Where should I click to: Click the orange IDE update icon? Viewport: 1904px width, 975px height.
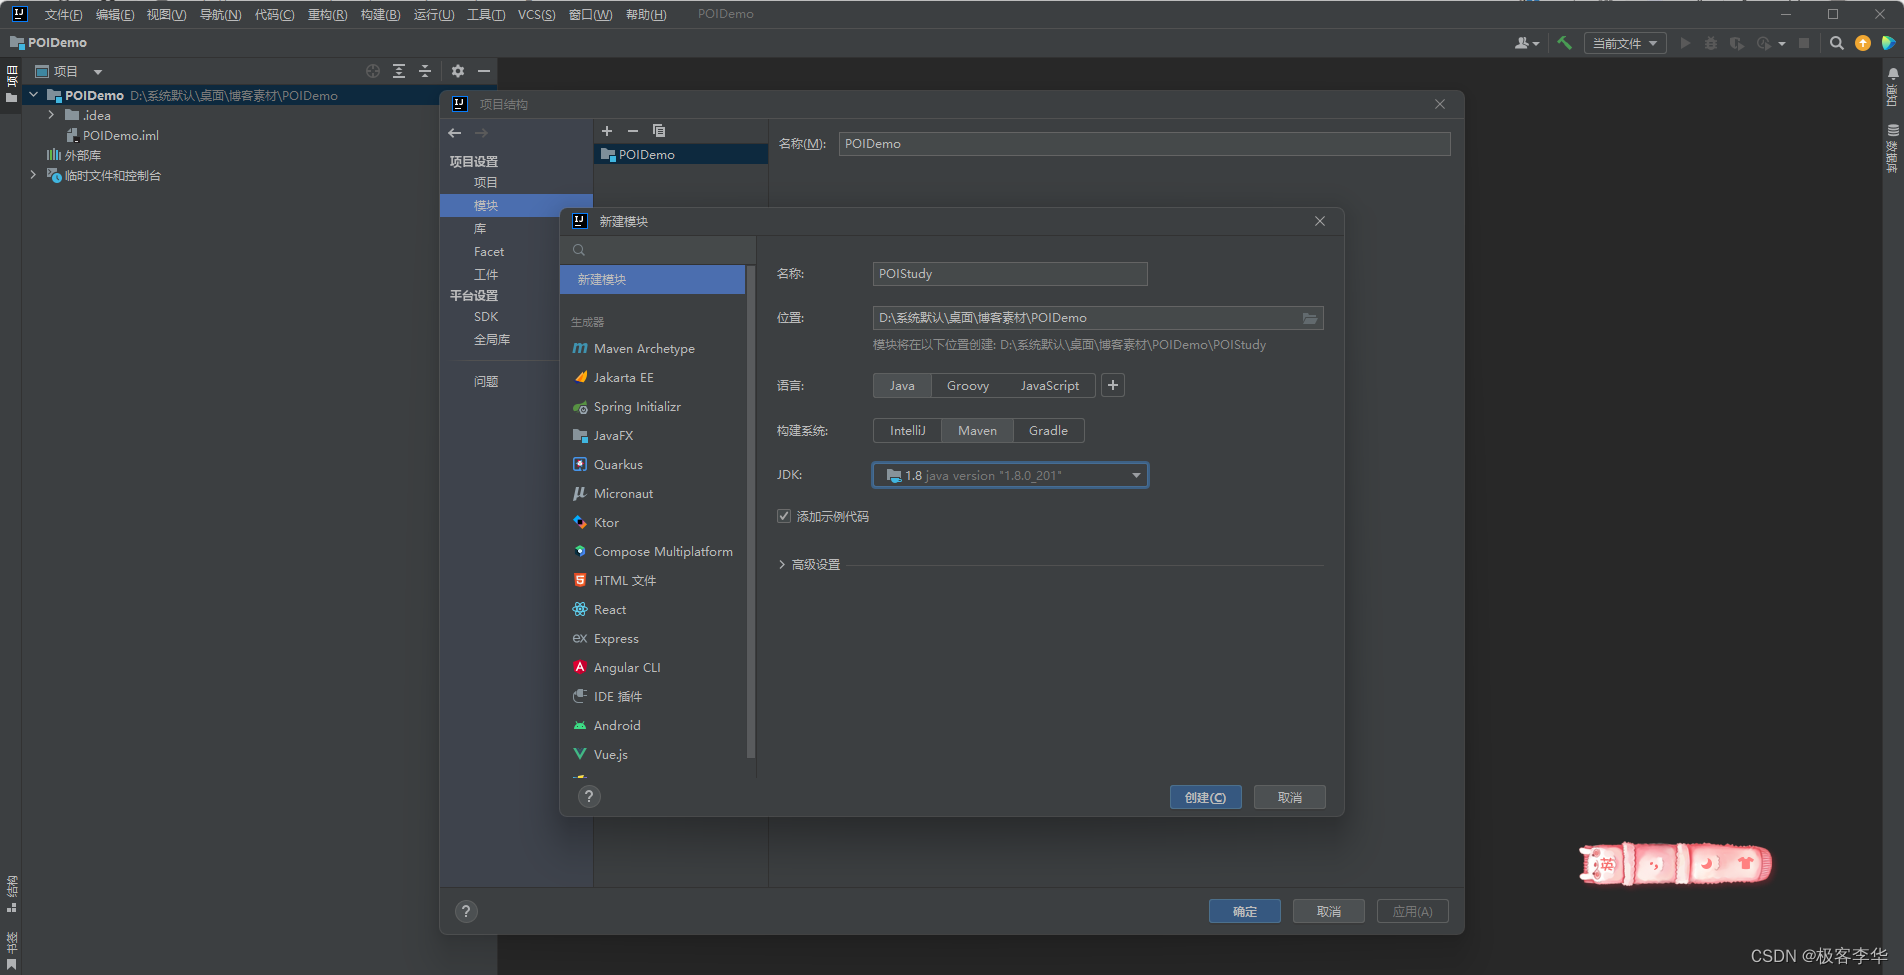[1863, 43]
